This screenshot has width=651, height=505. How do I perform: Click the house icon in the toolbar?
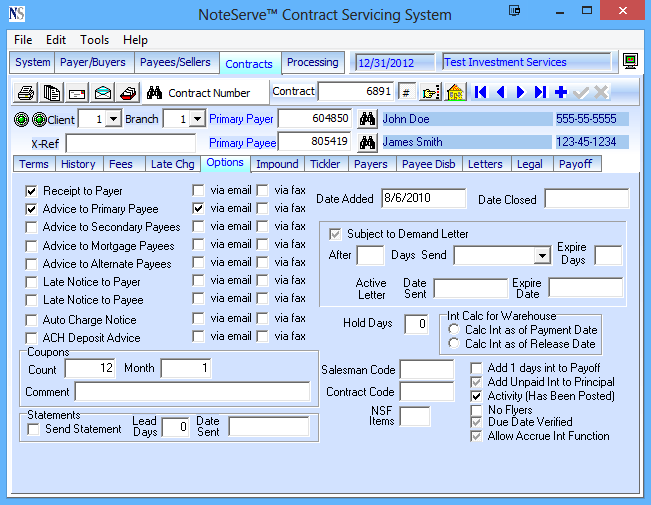[x=455, y=92]
